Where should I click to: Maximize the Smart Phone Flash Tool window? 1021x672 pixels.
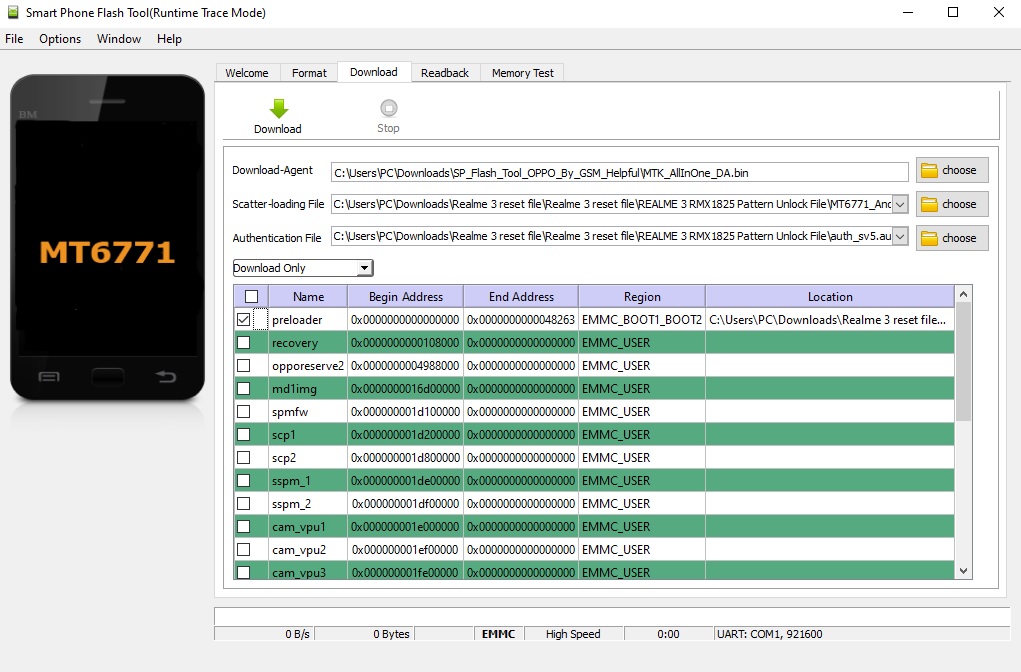pos(953,12)
